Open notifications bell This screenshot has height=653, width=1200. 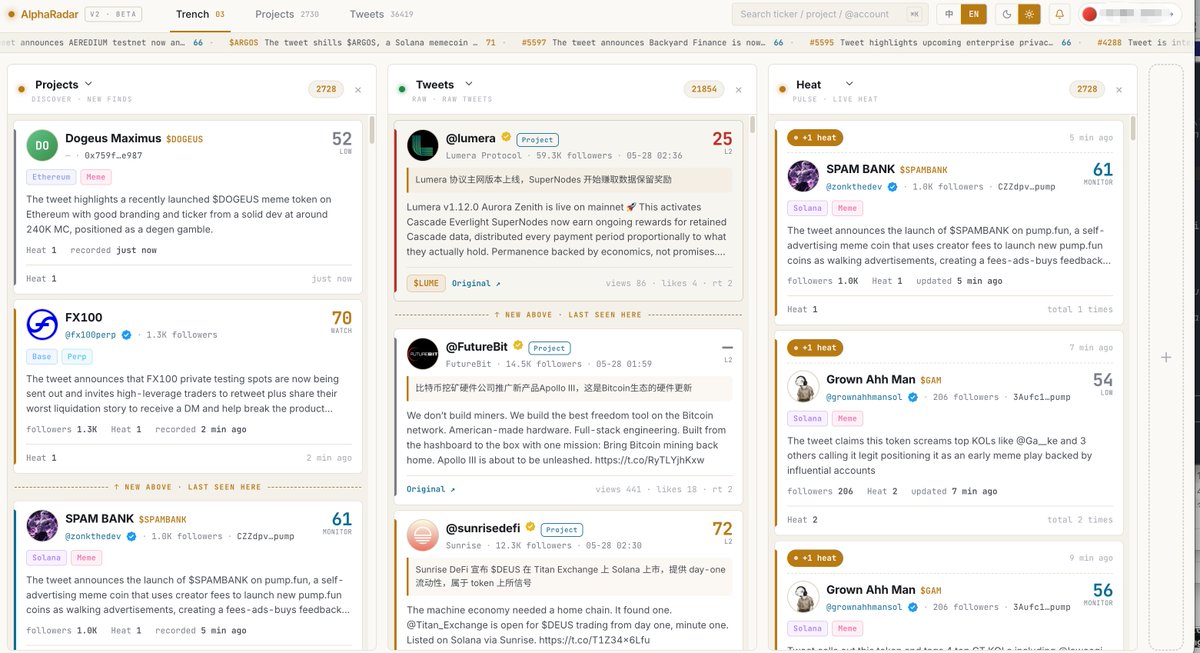pyautogui.click(x=1060, y=14)
